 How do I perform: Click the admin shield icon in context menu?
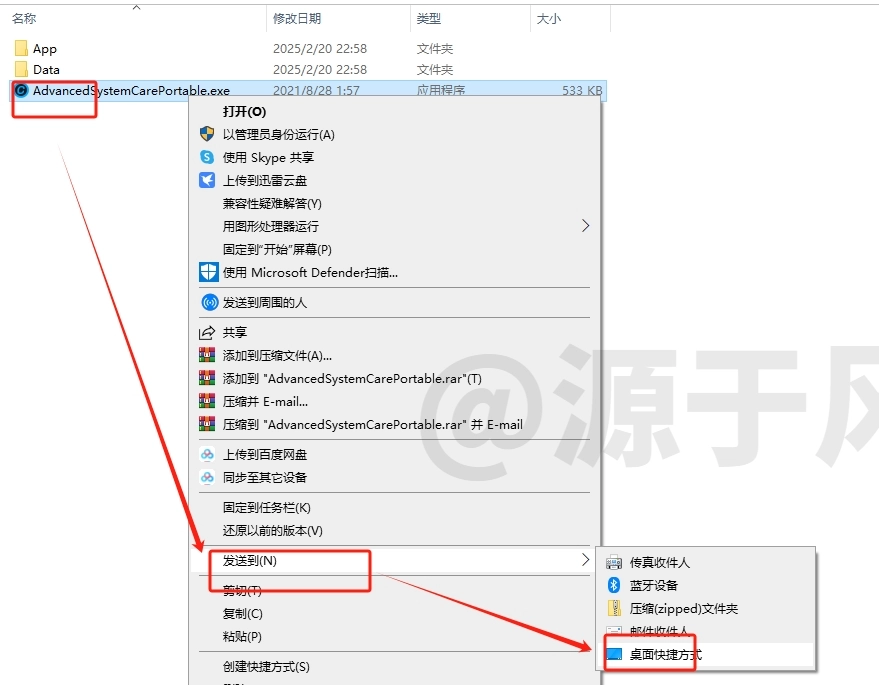207,134
